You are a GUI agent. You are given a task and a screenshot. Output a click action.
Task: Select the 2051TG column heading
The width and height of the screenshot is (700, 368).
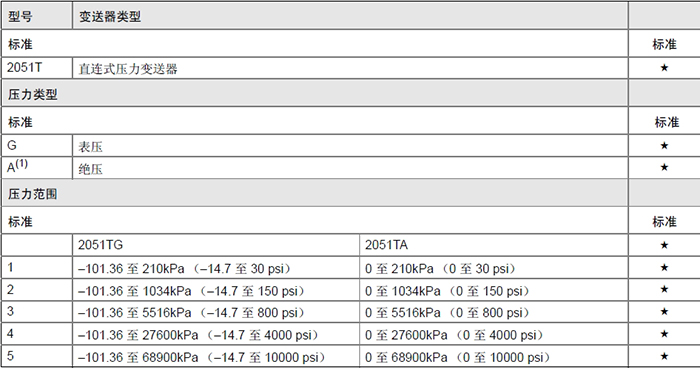point(100,245)
